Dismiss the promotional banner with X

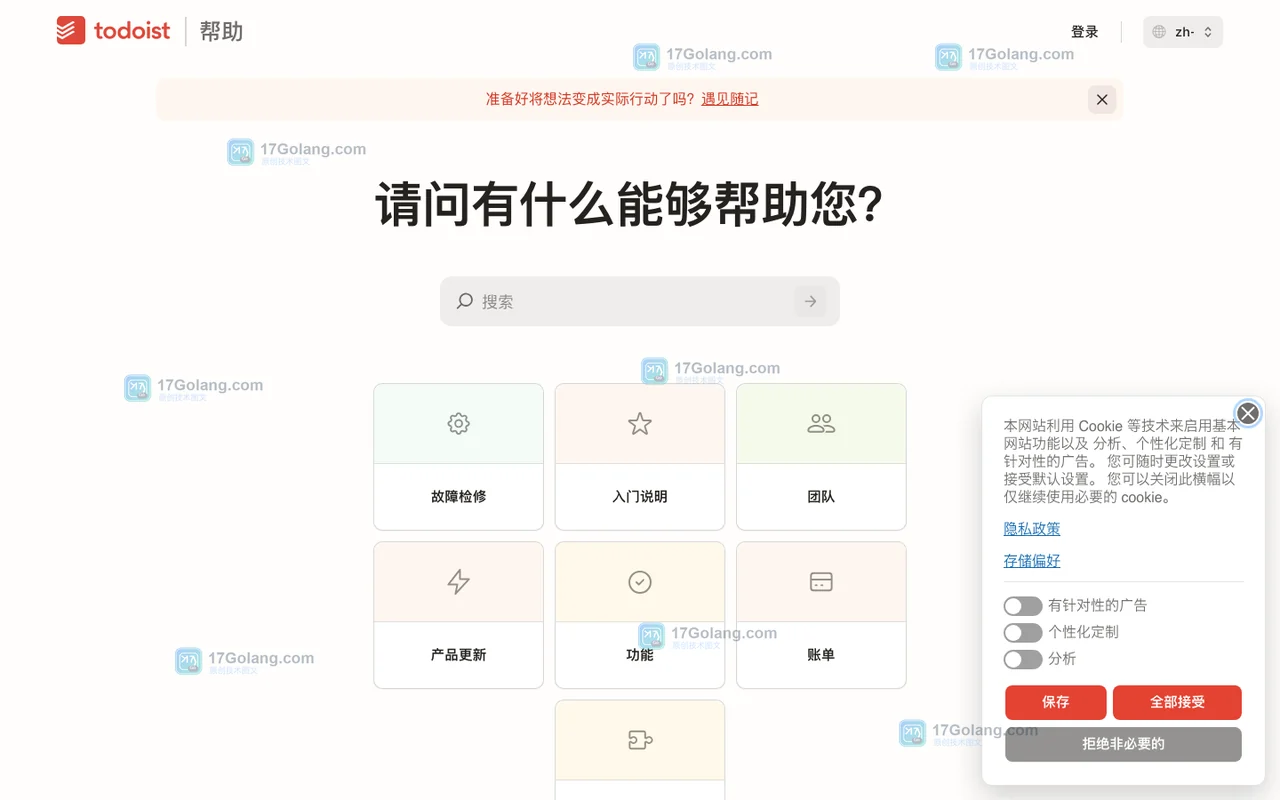pyautogui.click(x=1102, y=99)
